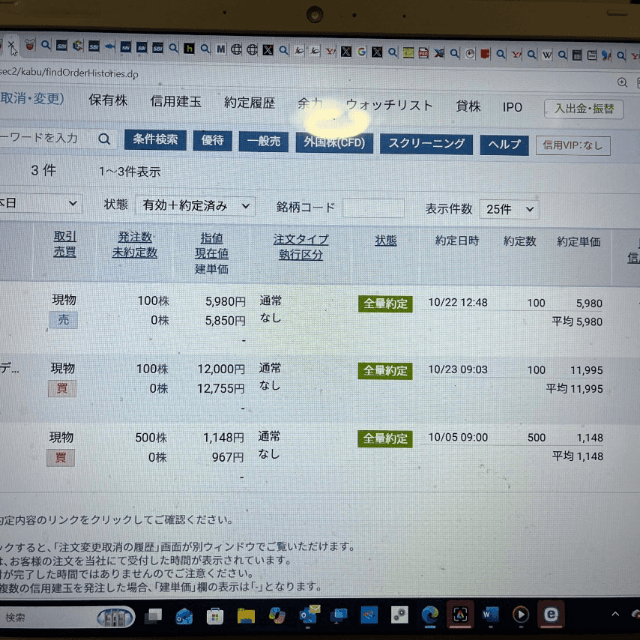The image size is (640, 640).
Task: Open File Explorer from the taskbar
Action: pos(246,616)
